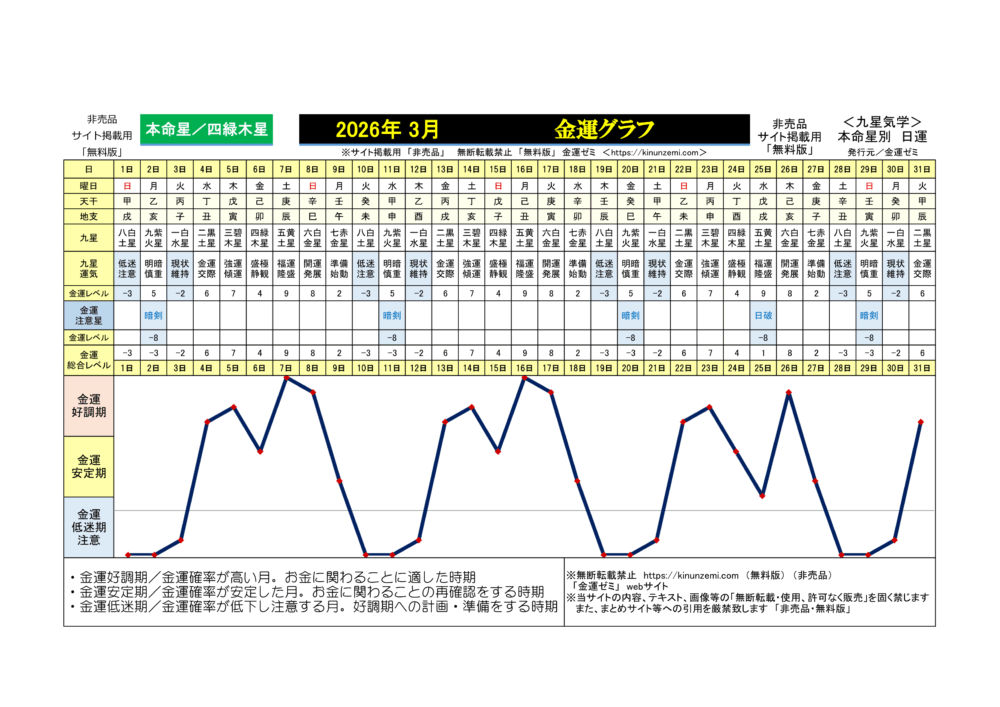Select the 暗剣 cell on day 20

click(x=630, y=315)
